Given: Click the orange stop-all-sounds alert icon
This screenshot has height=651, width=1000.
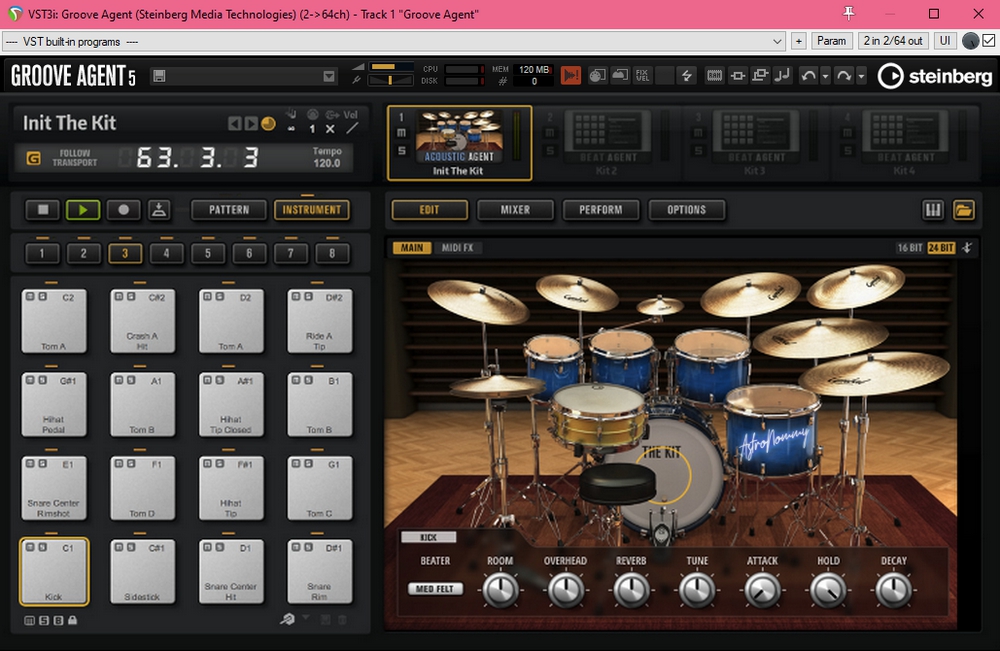Looking at the screenshot, I should click(571, 76).
